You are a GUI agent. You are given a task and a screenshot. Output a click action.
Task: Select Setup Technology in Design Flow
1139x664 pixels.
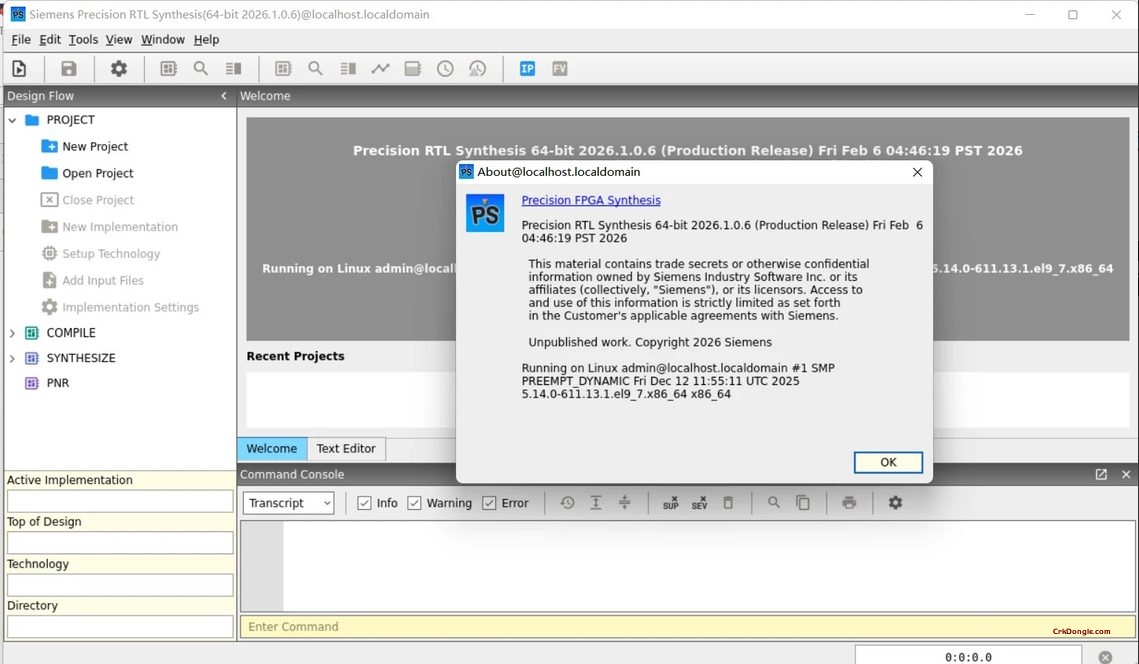pos(111,254)
